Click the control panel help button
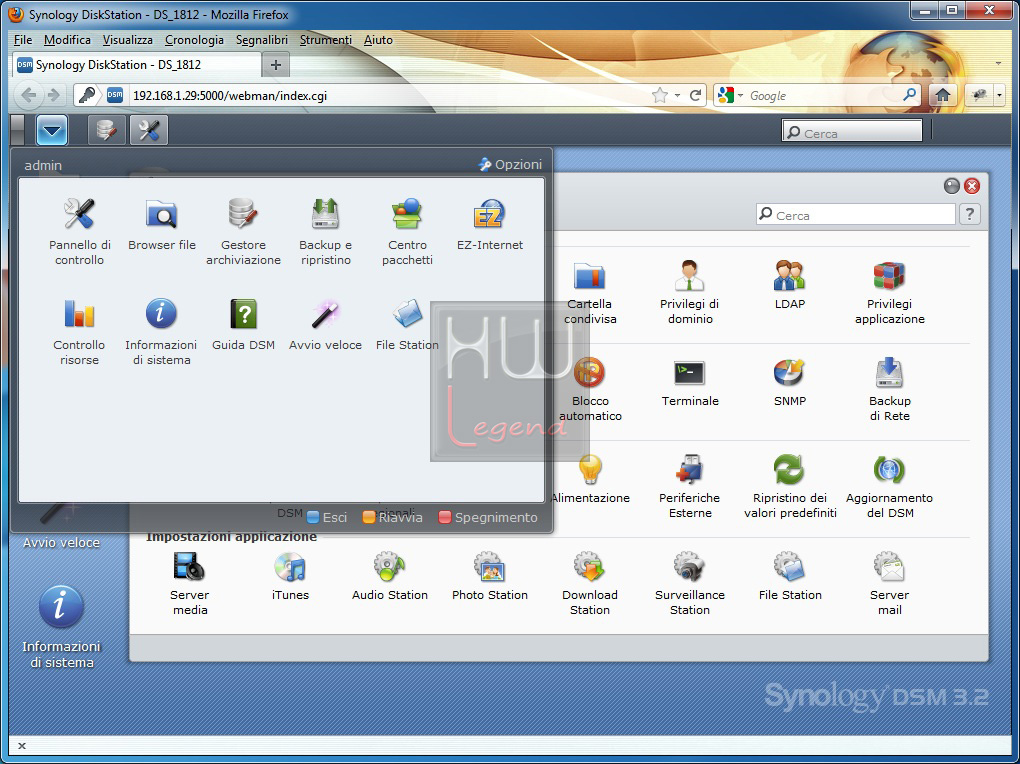Screen dimensions: 1020x764 (x=970, y=214)
